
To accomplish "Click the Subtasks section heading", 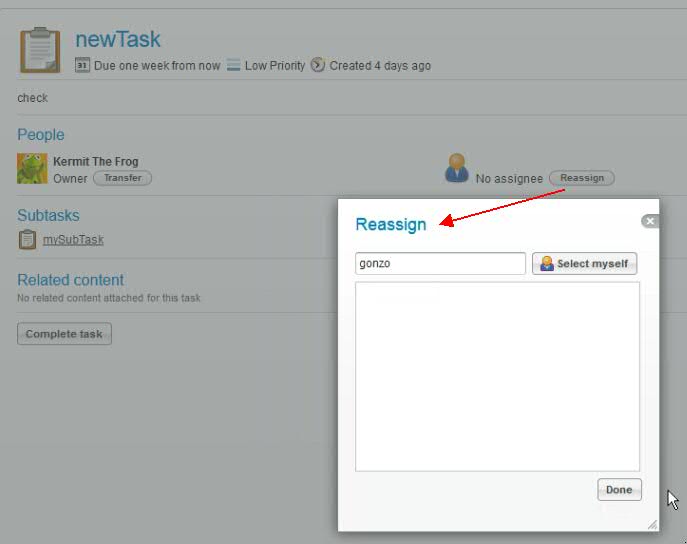I will [48, 215].
